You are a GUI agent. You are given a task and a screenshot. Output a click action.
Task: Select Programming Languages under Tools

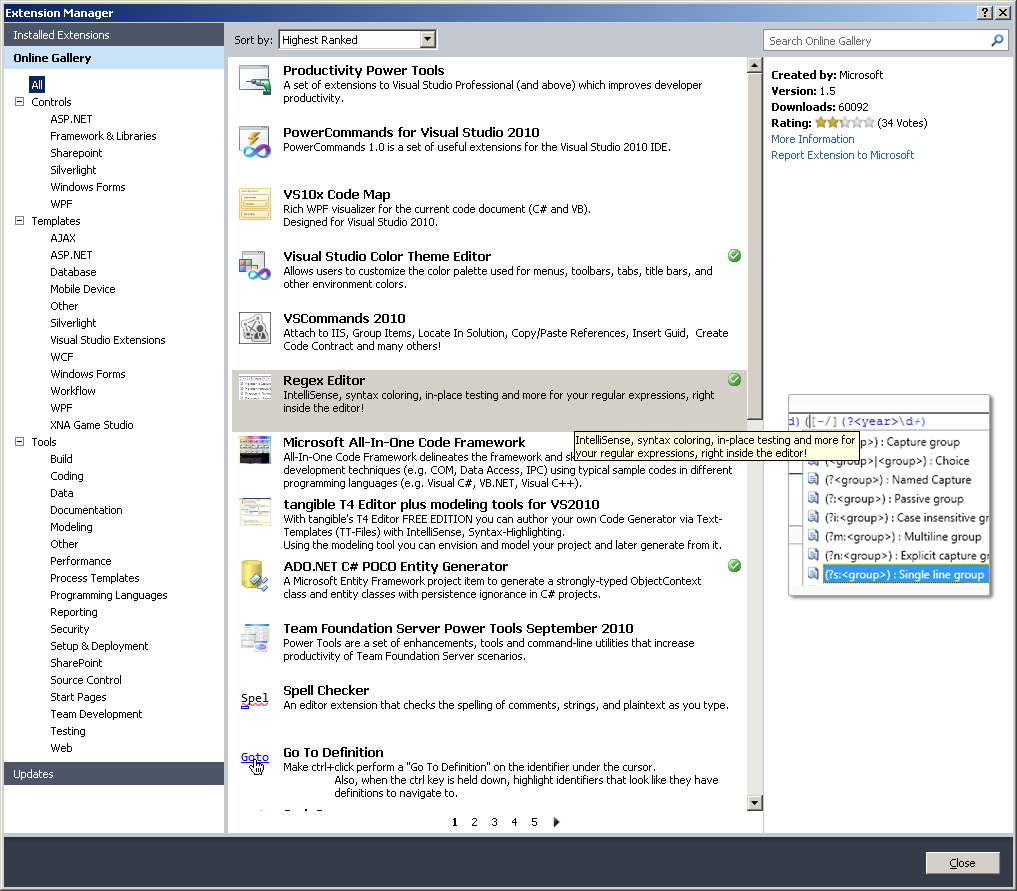pyautogui.click(x=108, y=595)
